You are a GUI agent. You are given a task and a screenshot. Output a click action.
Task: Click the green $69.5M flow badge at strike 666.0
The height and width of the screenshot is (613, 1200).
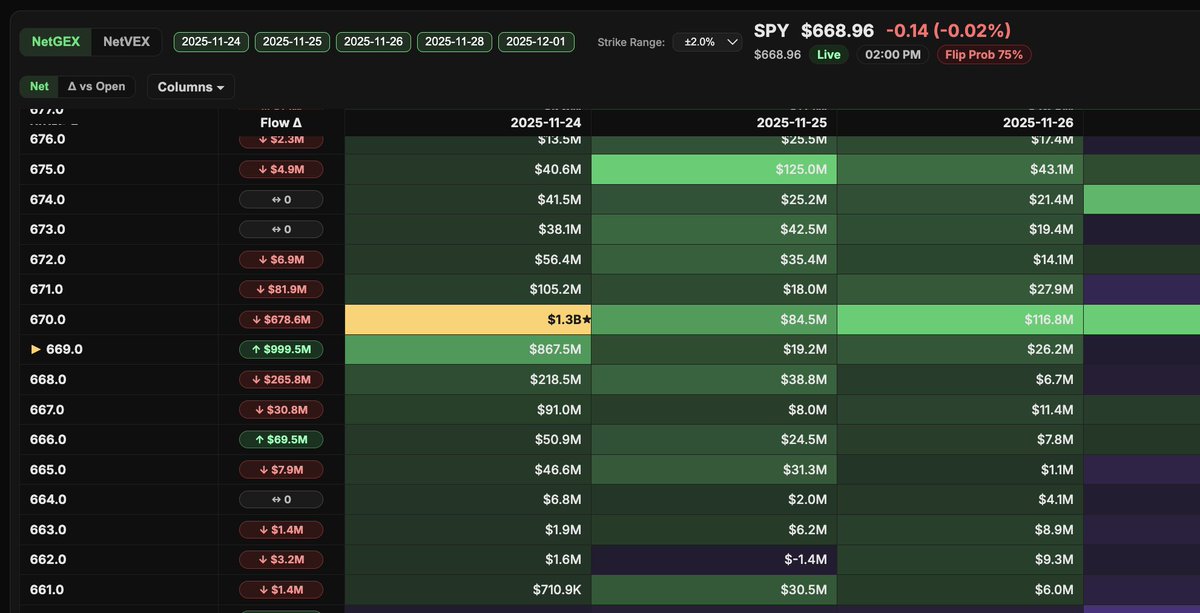[x=281, y=439]
